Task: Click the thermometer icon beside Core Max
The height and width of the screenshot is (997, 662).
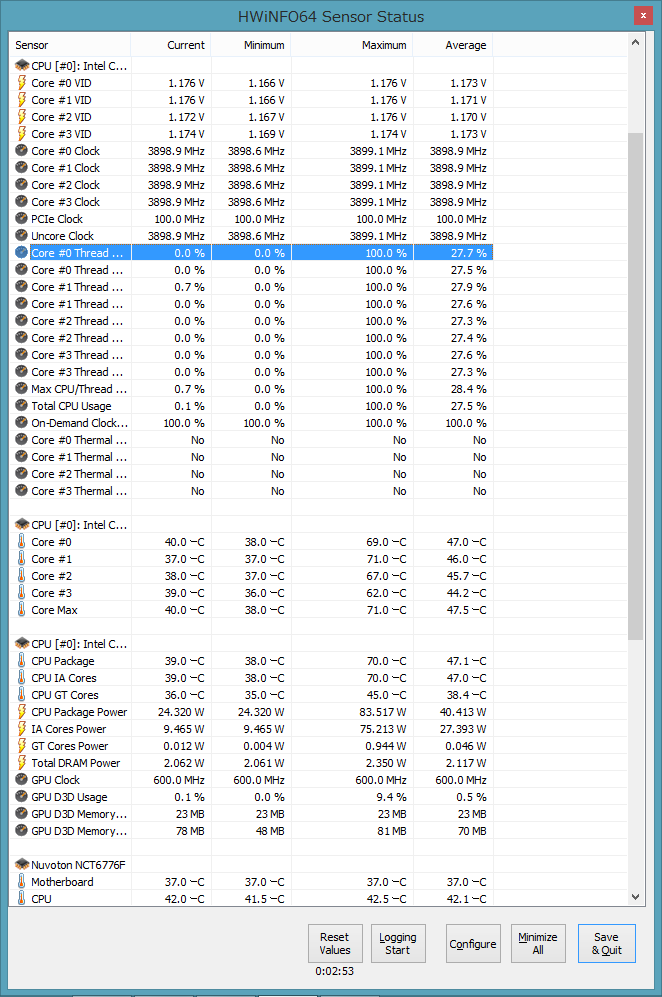Action: tap(22, 610)
